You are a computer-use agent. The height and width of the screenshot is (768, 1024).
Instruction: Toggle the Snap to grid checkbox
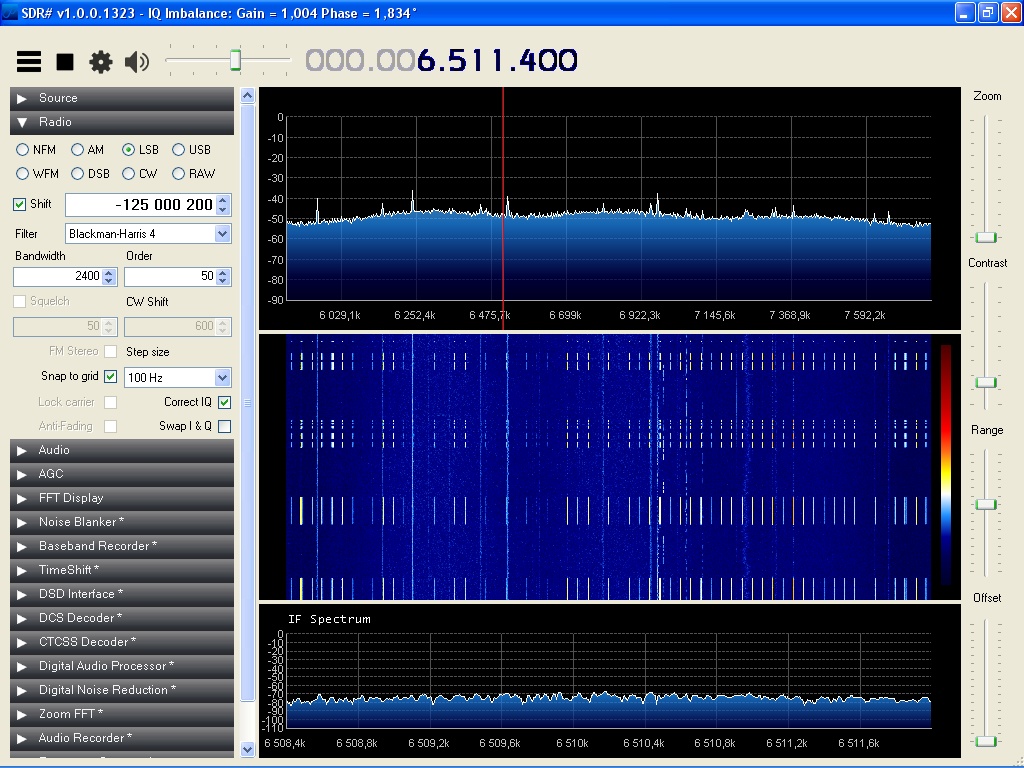point(110,376)
